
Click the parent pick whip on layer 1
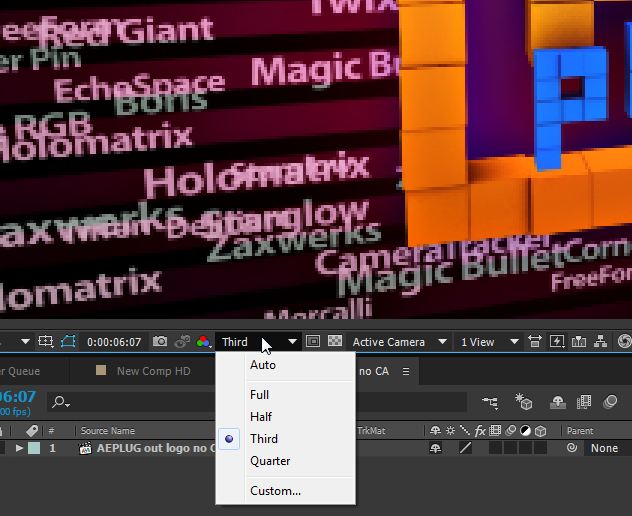pyautogui.click(x=572, y=448)
